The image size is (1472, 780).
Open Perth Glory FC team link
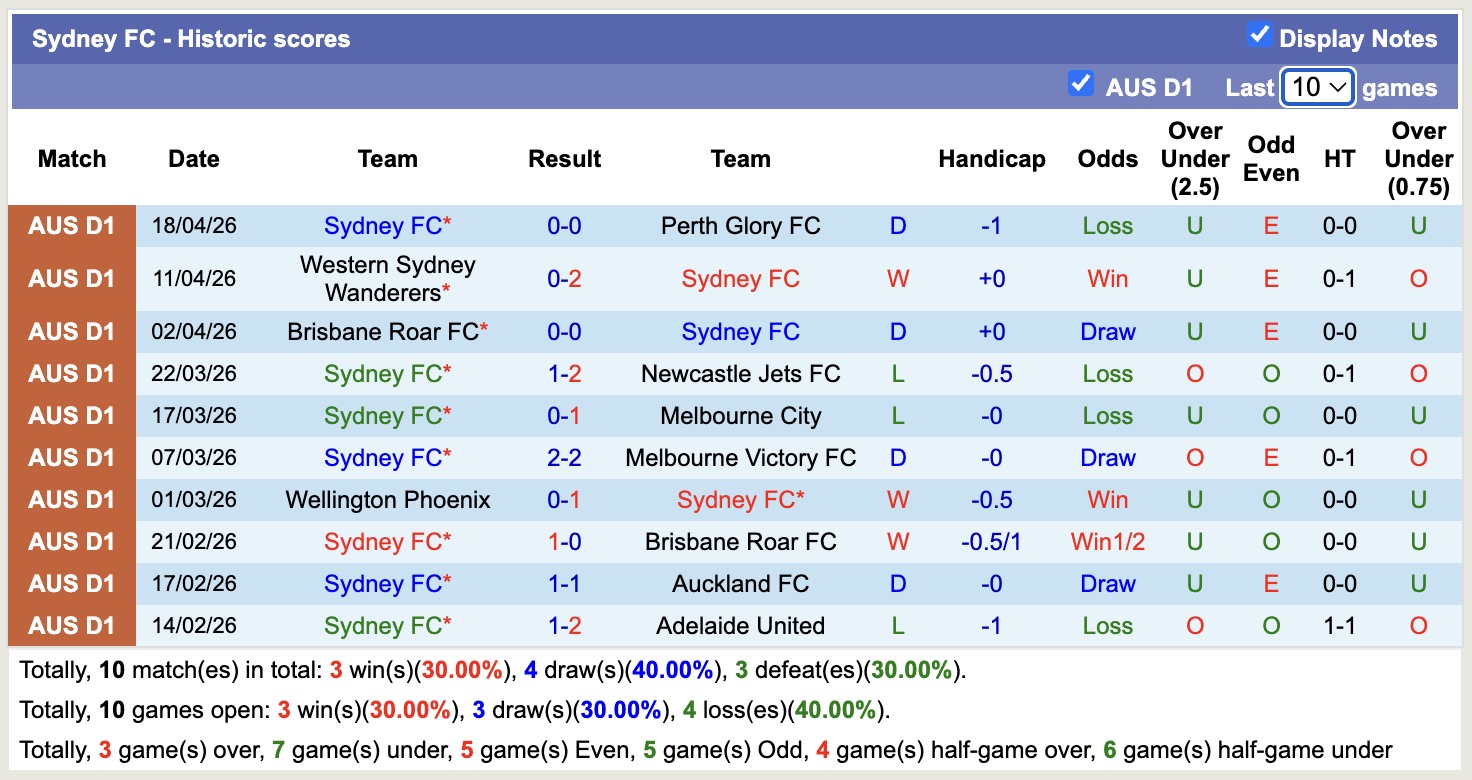741,226
